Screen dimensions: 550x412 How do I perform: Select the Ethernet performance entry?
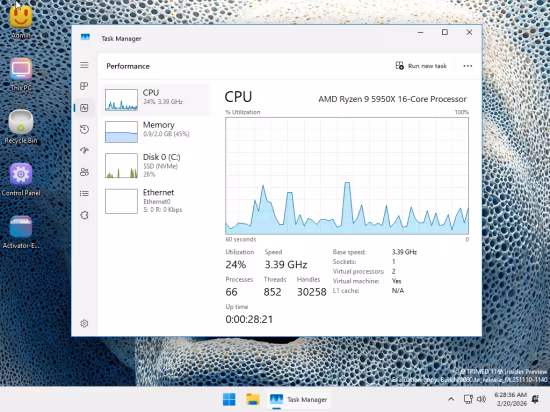pyautogui.click(x=155, y=201)
